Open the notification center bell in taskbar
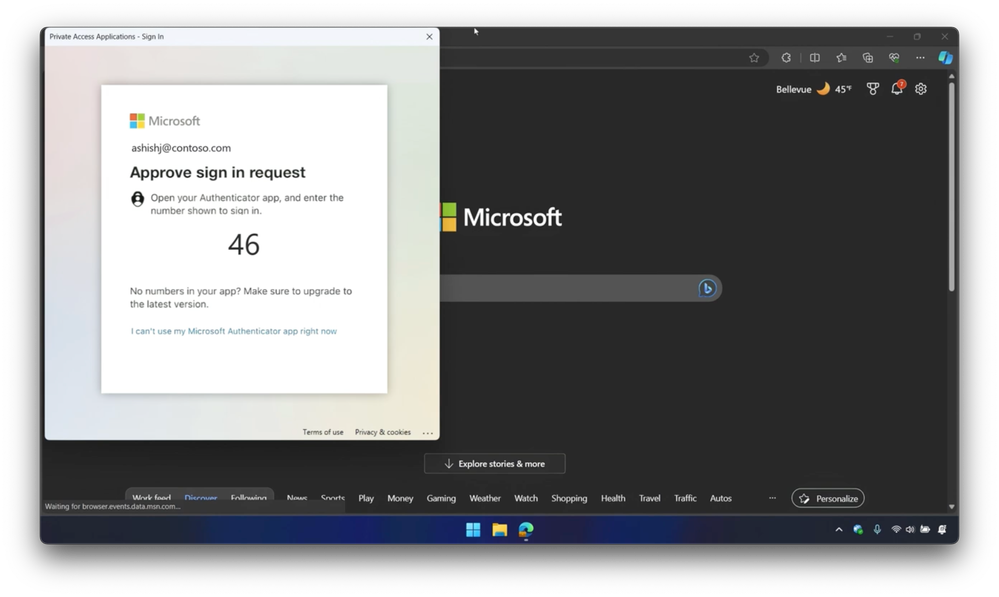This screenshot has width=999, height=597. (942, 529)
